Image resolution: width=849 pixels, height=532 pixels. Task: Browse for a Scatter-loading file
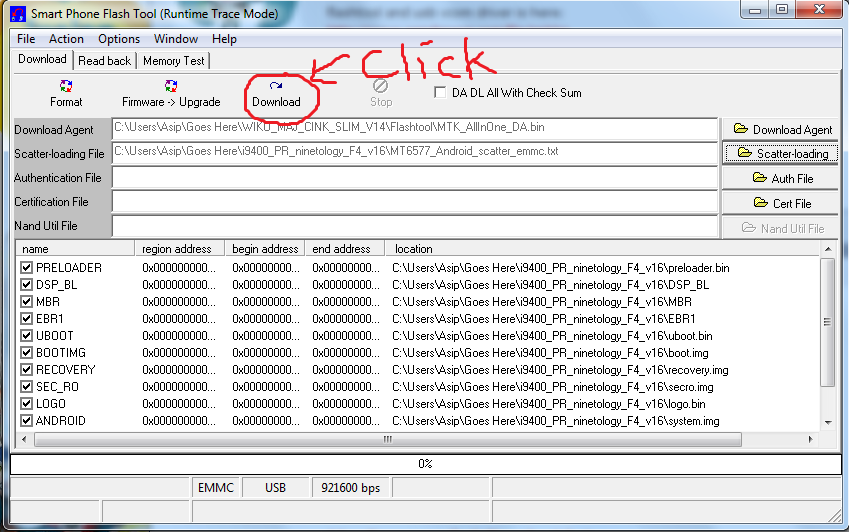click(x=782, y=153)
